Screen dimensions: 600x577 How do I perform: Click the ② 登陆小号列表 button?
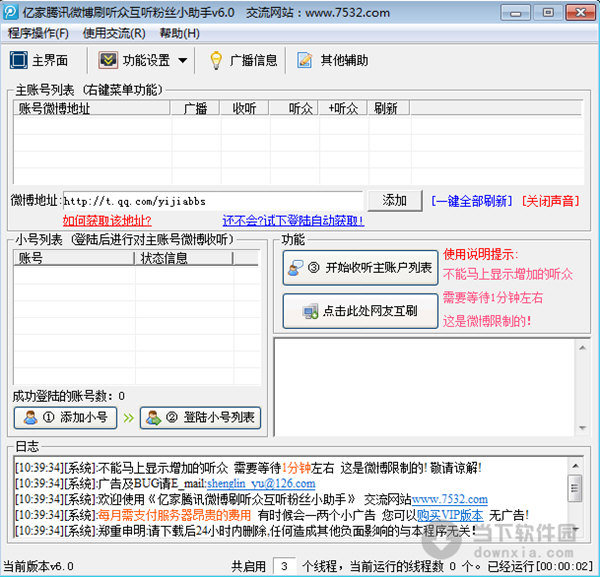click(201, 417)
